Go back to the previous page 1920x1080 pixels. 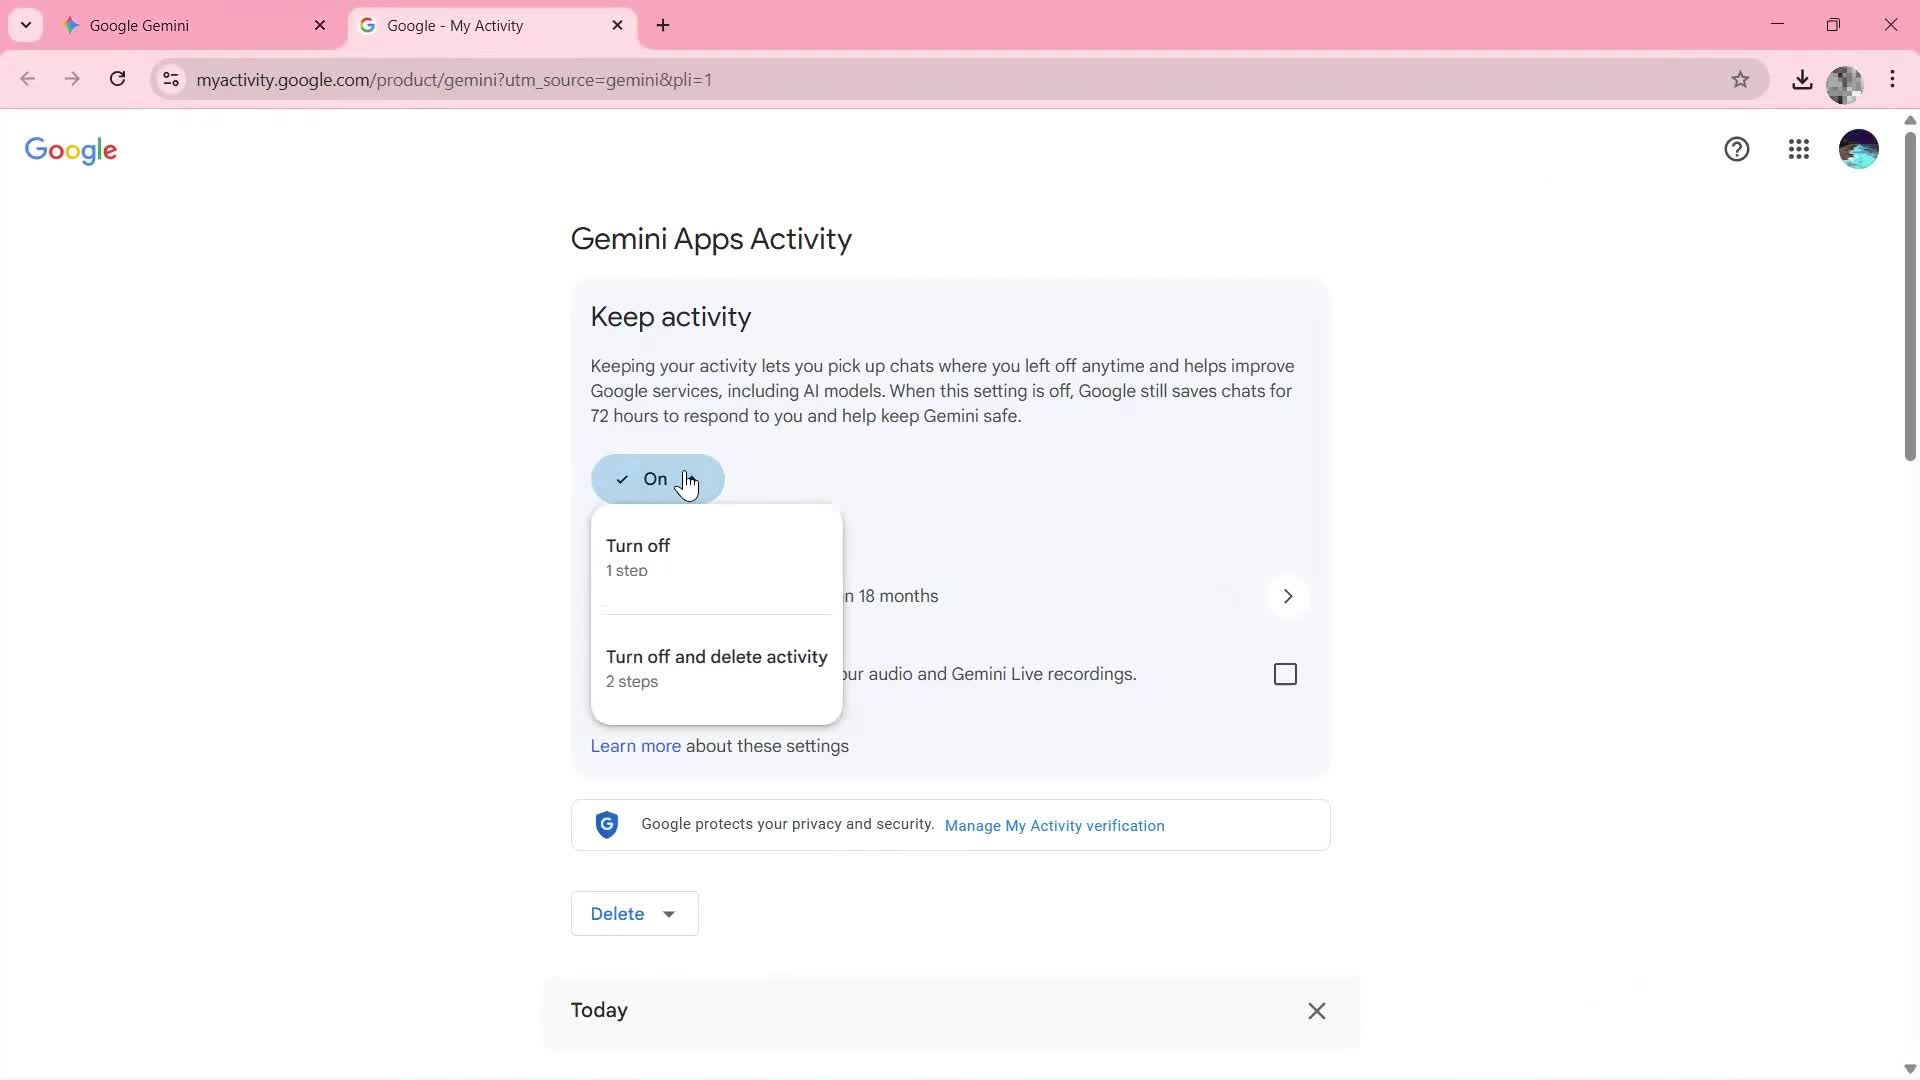[27, 79]
